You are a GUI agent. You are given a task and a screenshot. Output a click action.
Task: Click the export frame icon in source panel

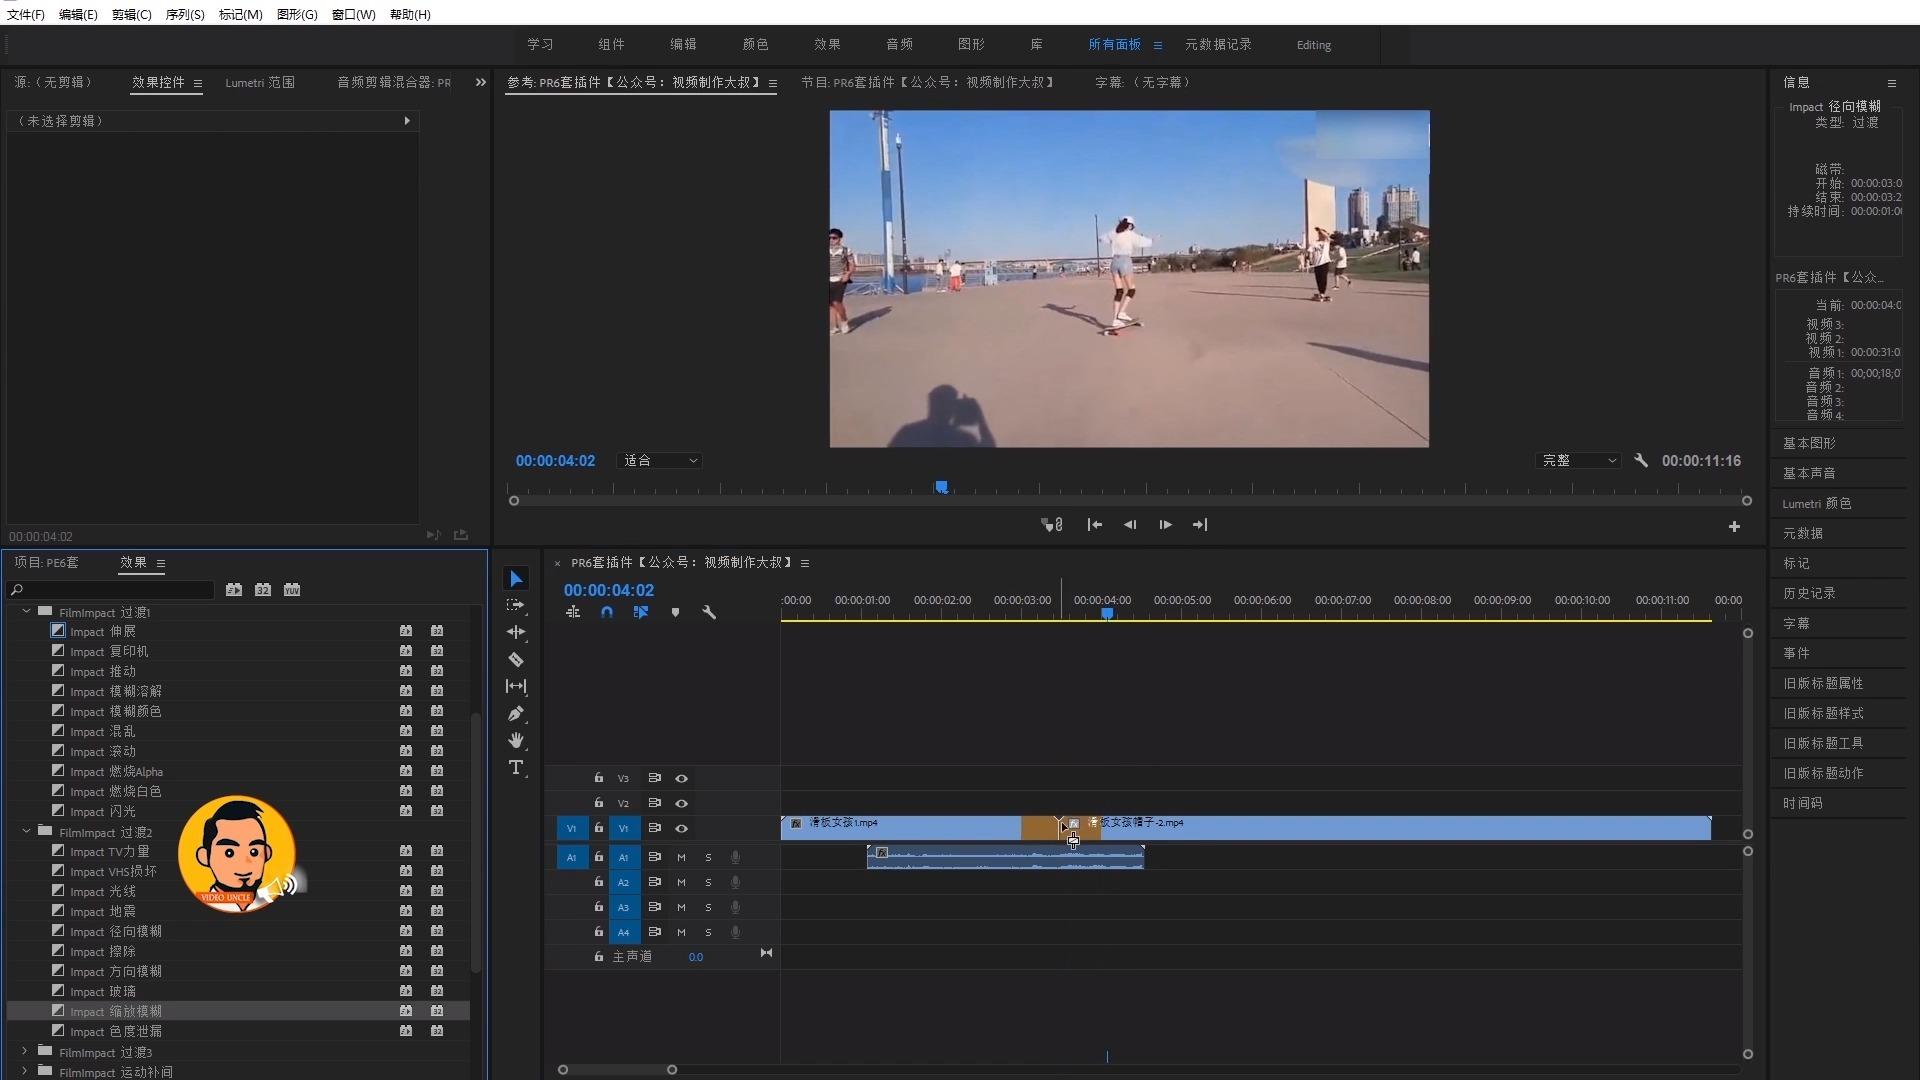coord(461,535)
